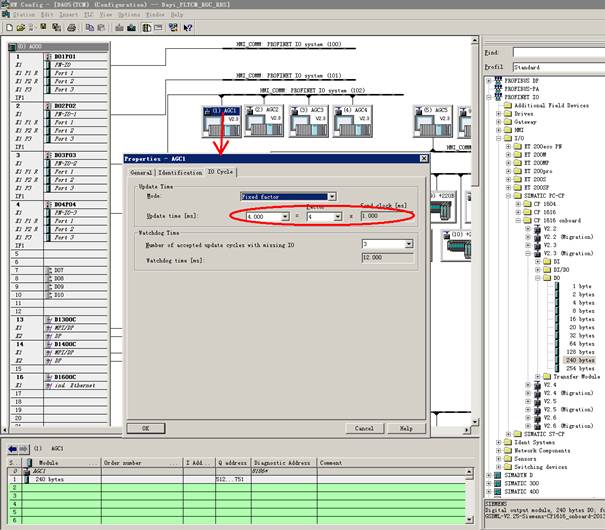Open the Update time dropdown
Screen dimensions: 605x530
pos(285,215)
